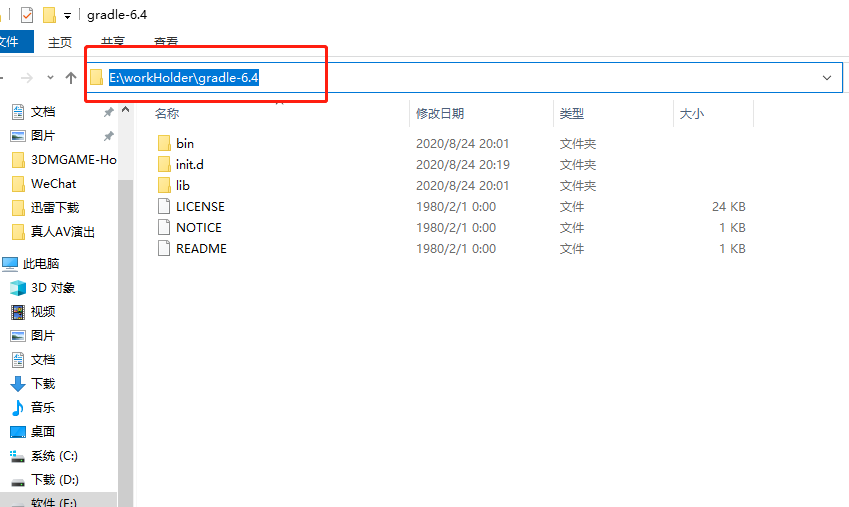The width and height of the screenshot is (849, 507).
Task: Open 视频 under 此电脑
Action: pyautogui.click(x=43, y=311)
